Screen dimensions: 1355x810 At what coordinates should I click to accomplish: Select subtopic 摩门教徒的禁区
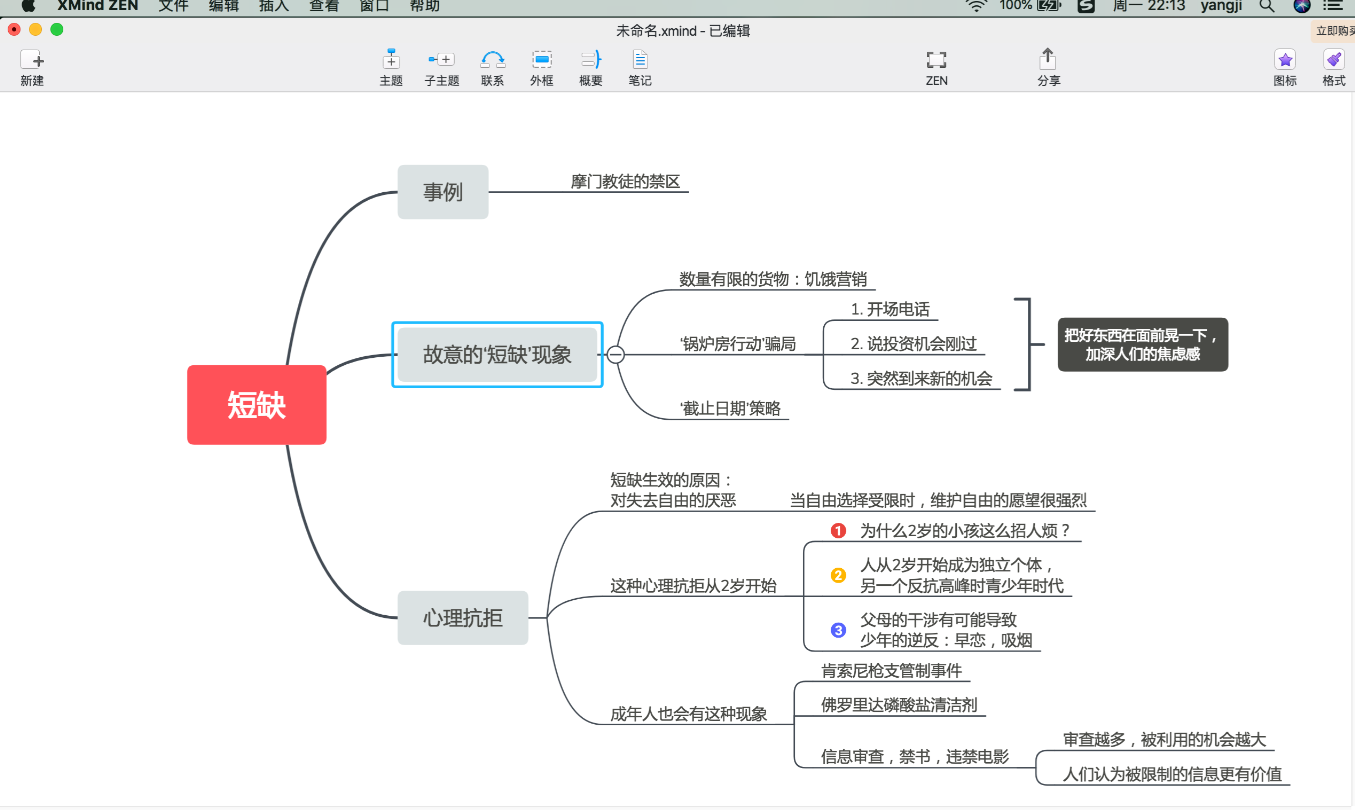point(625,181)
